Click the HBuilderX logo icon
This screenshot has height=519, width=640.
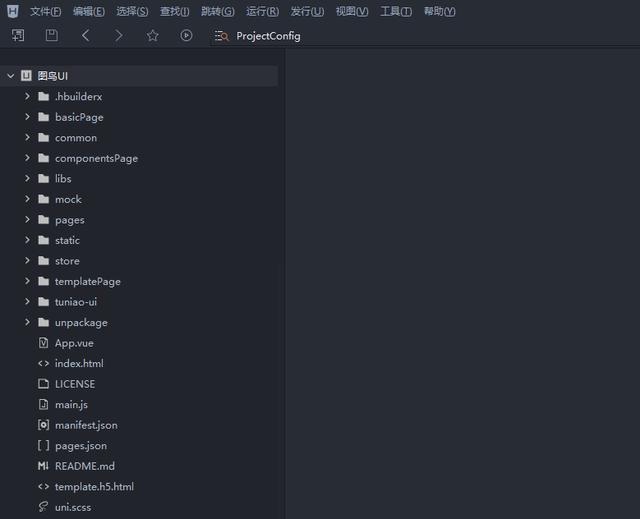[x=13, y=11]
